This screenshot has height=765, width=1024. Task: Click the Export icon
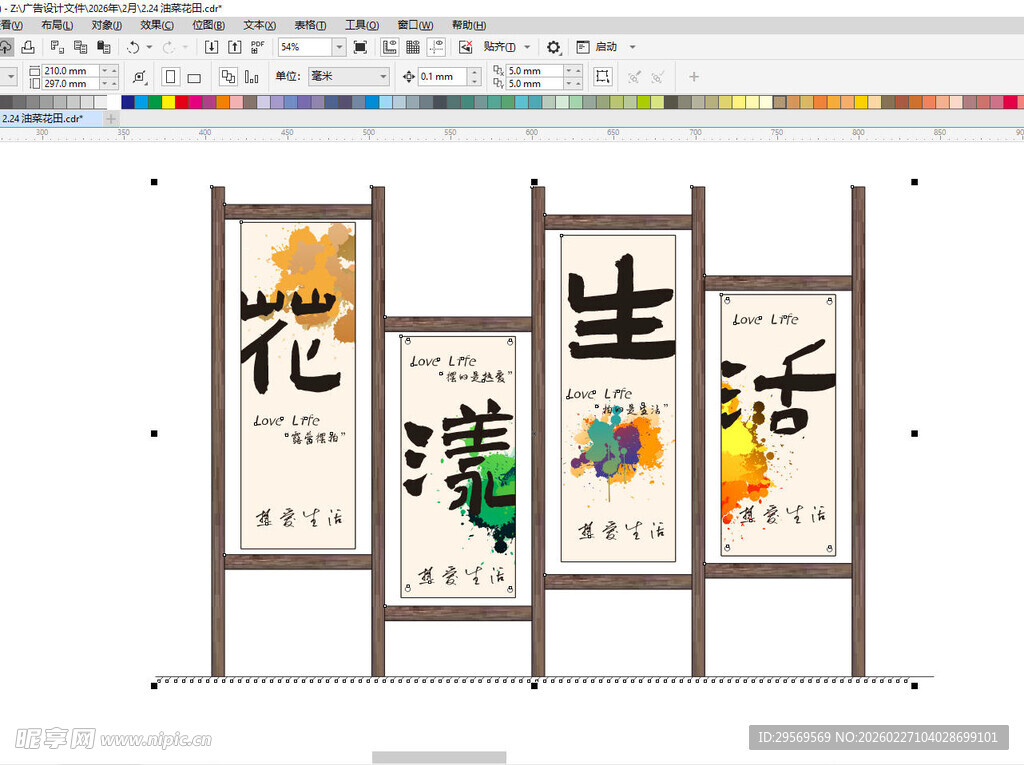click(x=234, y=47)
